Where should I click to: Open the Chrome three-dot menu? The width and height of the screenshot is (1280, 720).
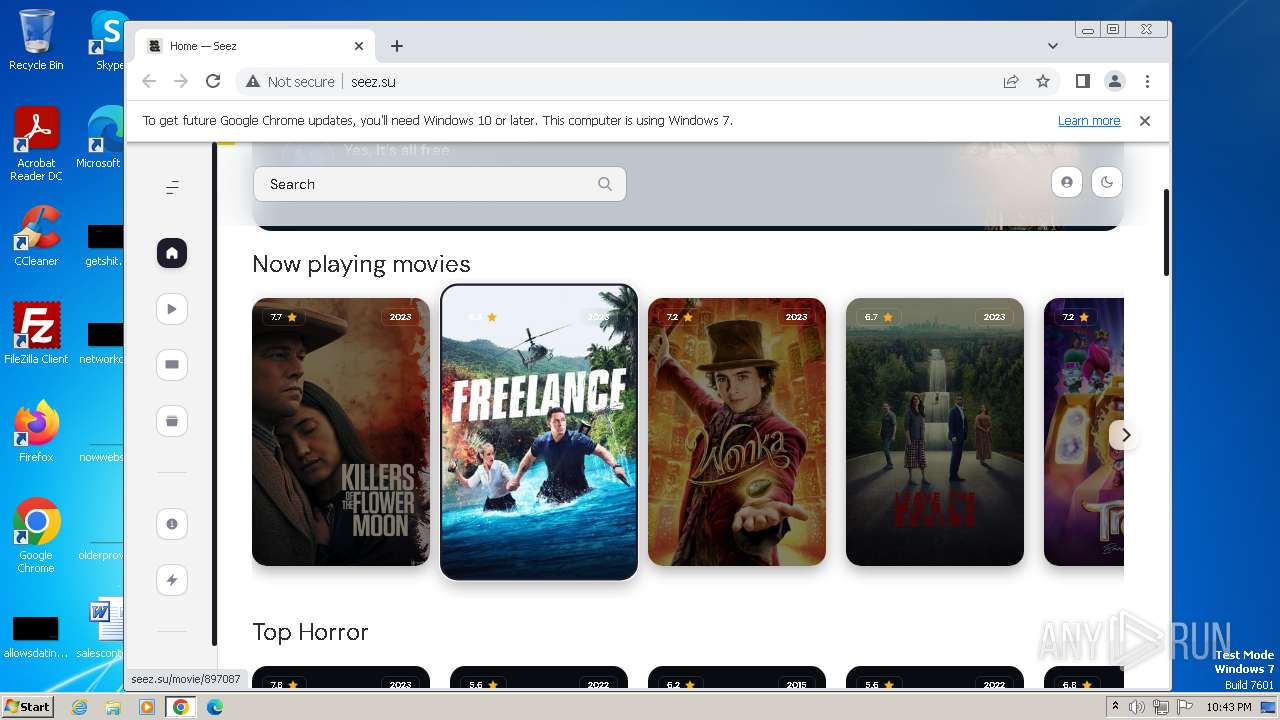tap(1147, 82)
